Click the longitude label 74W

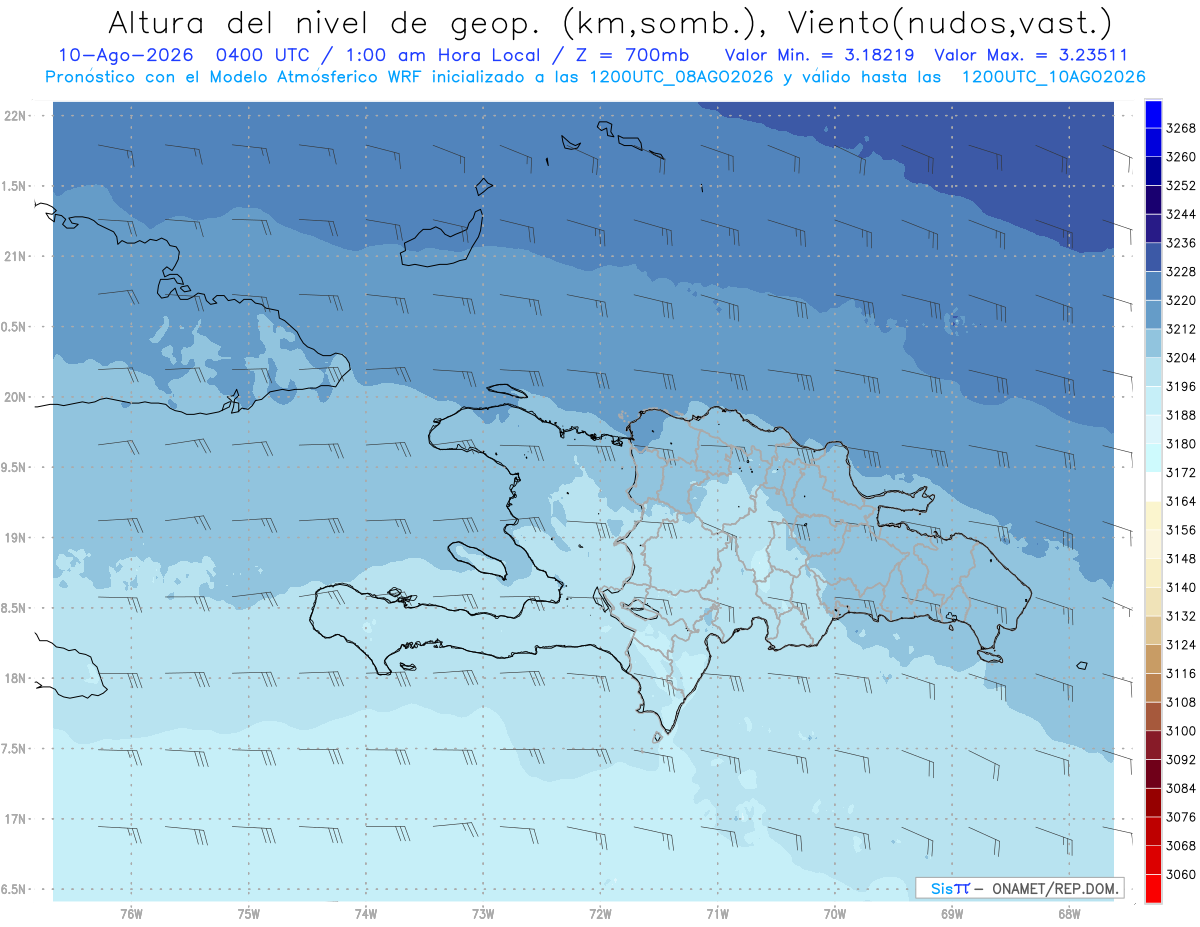tap(366, 912)
